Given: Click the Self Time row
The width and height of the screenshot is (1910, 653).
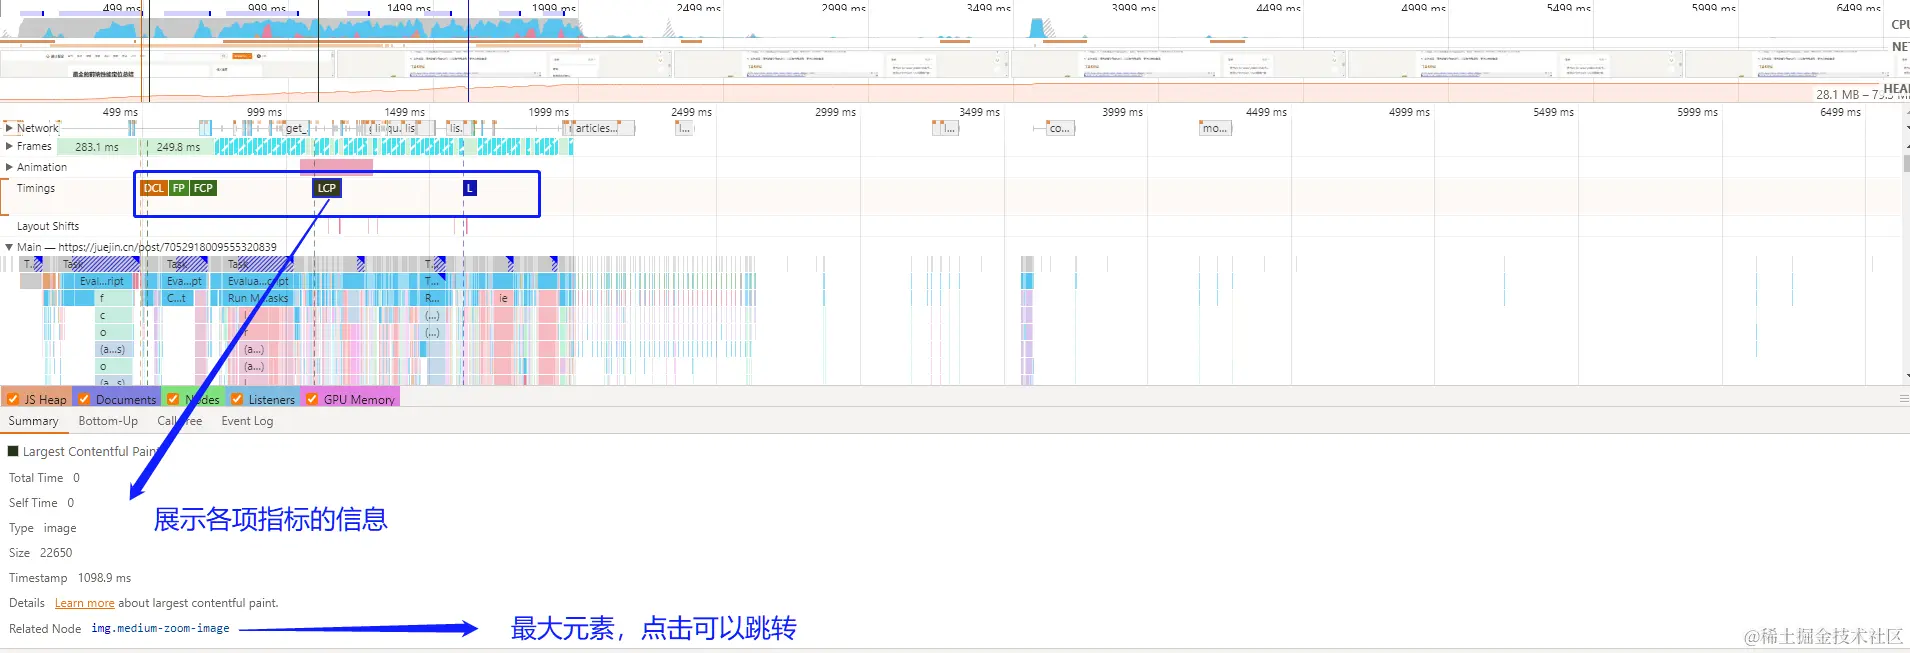Looking at the screenshot, I should coord(41,503).
